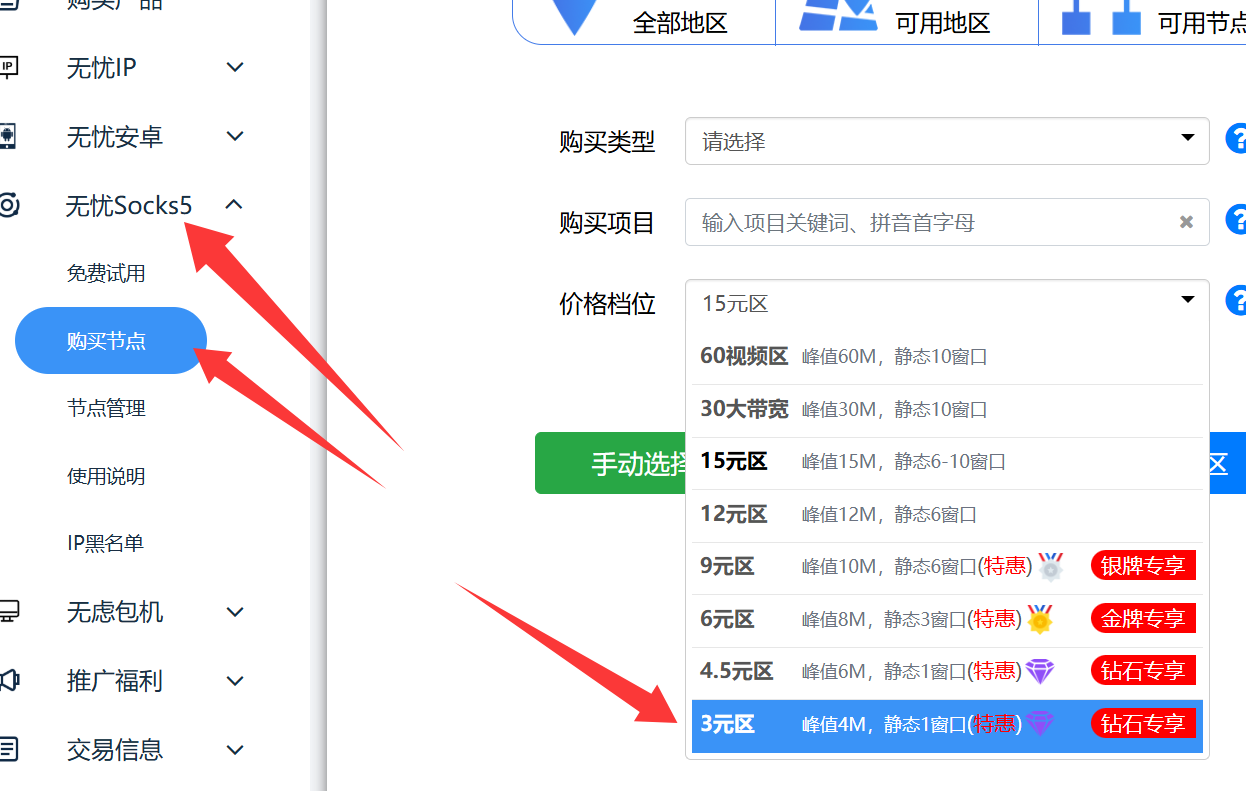Click the 无忧IP sidebar icon
The height and width of the screenshot is (791, 1246).
(8, 68)
